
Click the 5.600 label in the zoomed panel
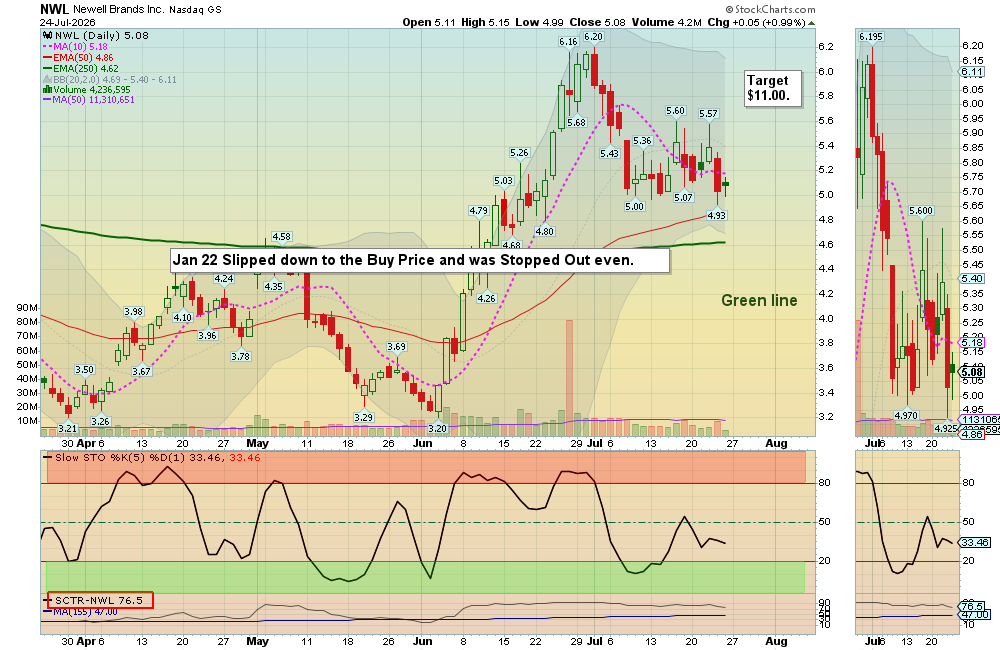(921, 211)
